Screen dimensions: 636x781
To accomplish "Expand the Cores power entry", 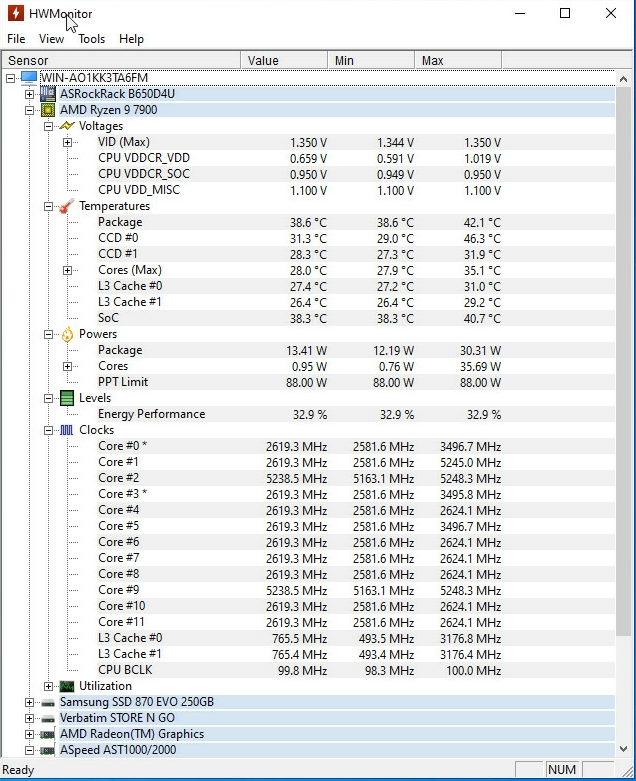I will click(x=67, y=367).
